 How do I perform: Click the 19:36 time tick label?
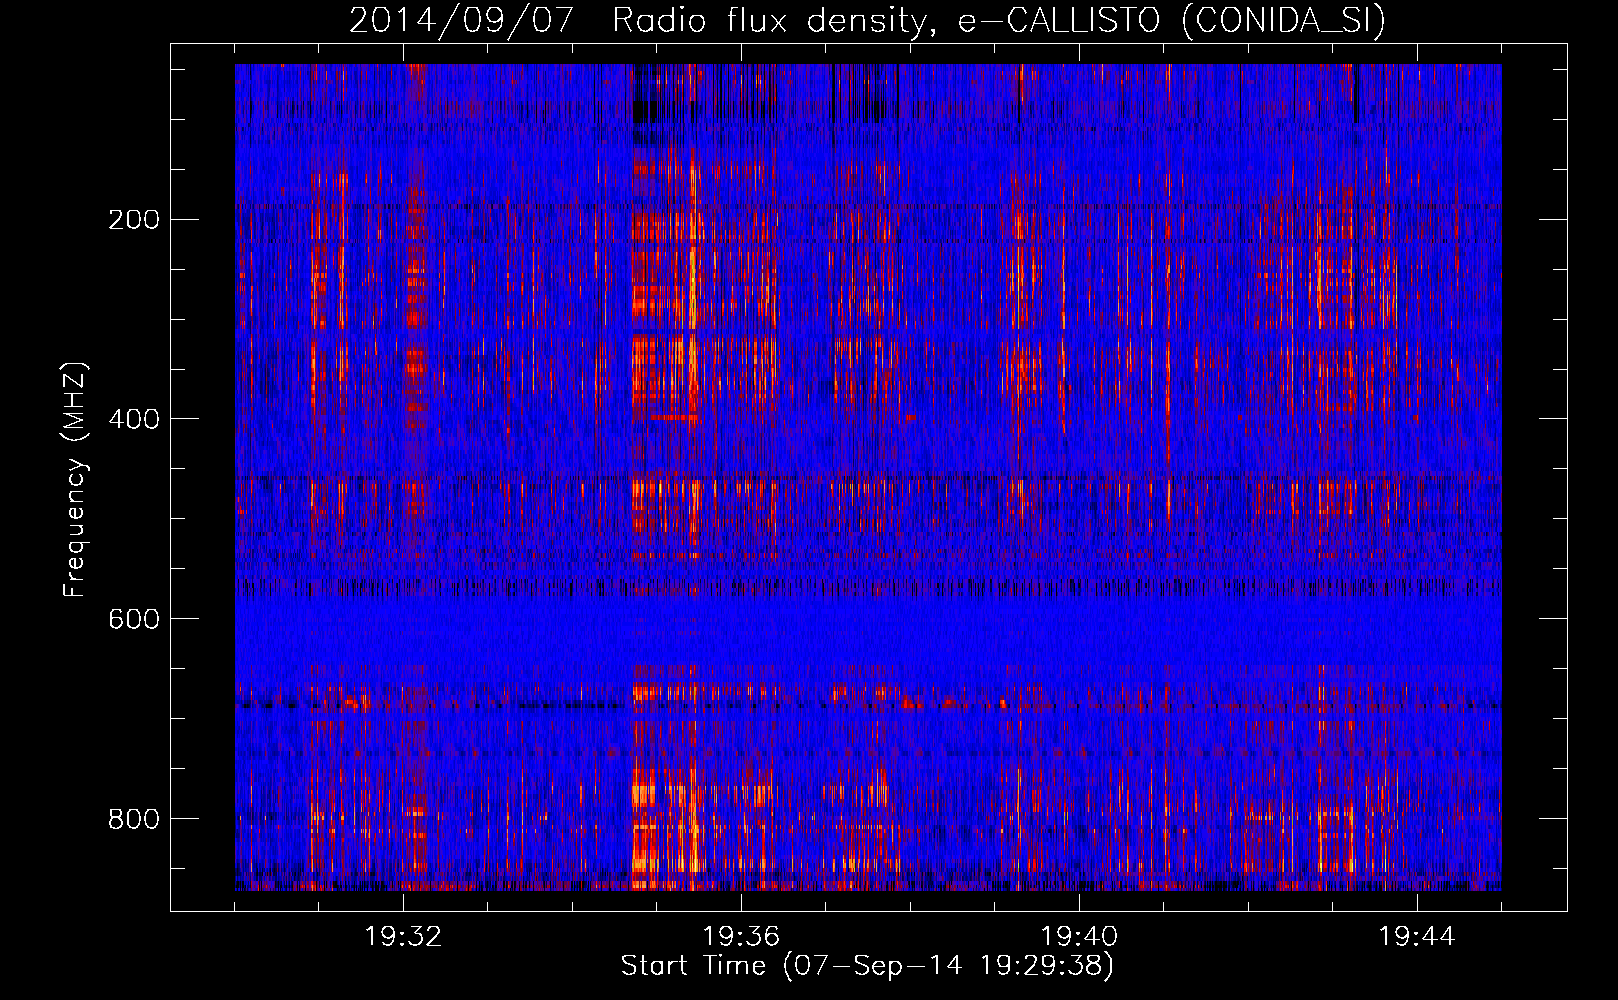tap(741, 937)
